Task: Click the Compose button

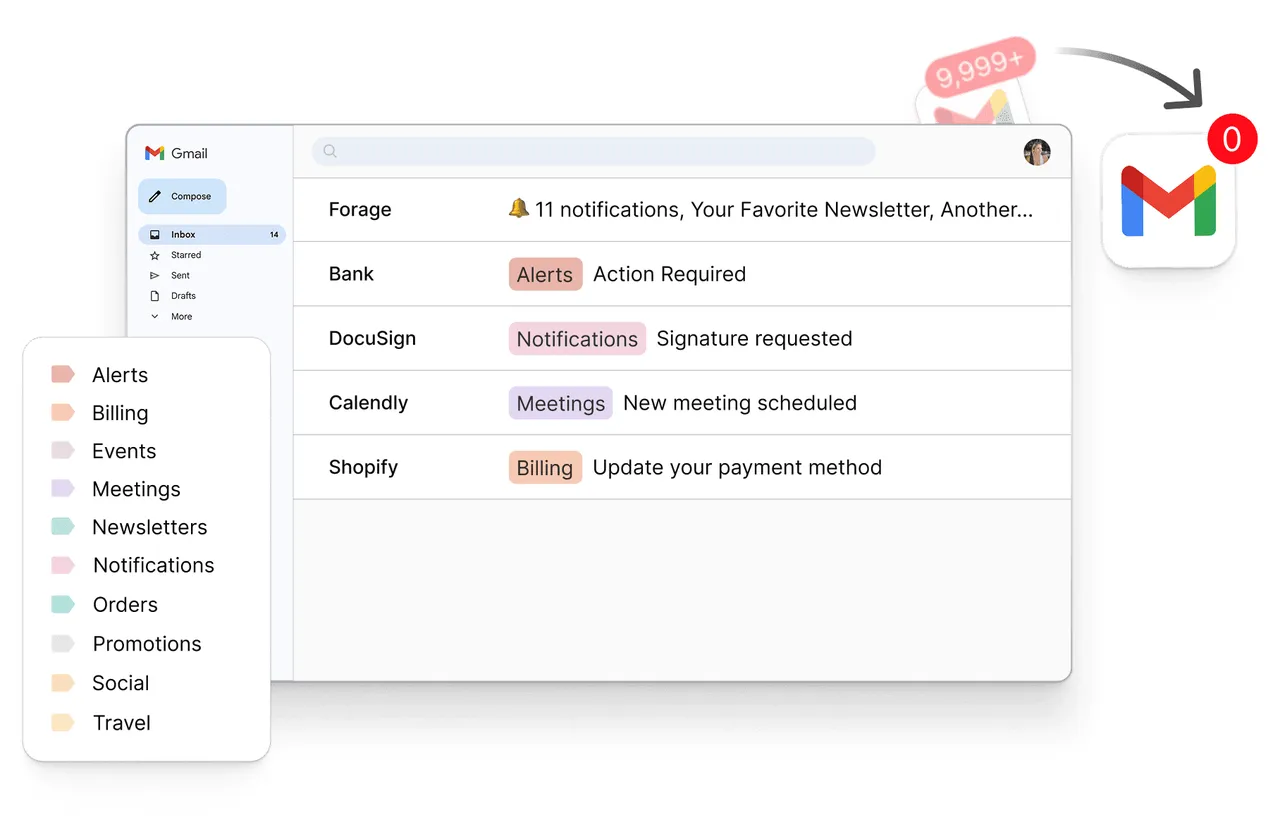Action: pos(182,197)
